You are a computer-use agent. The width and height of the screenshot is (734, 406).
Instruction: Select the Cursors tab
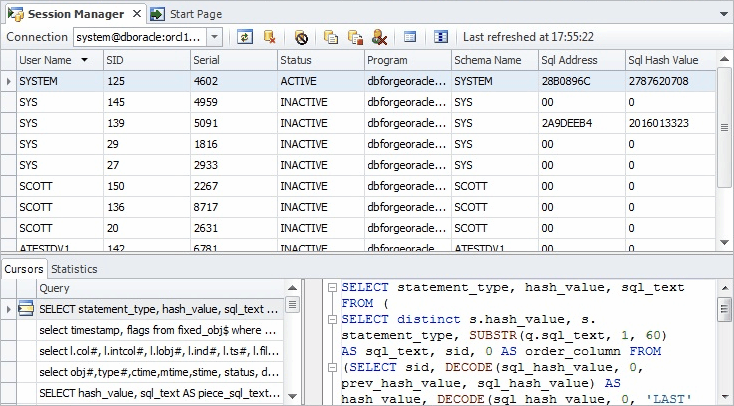pos(24,269)
